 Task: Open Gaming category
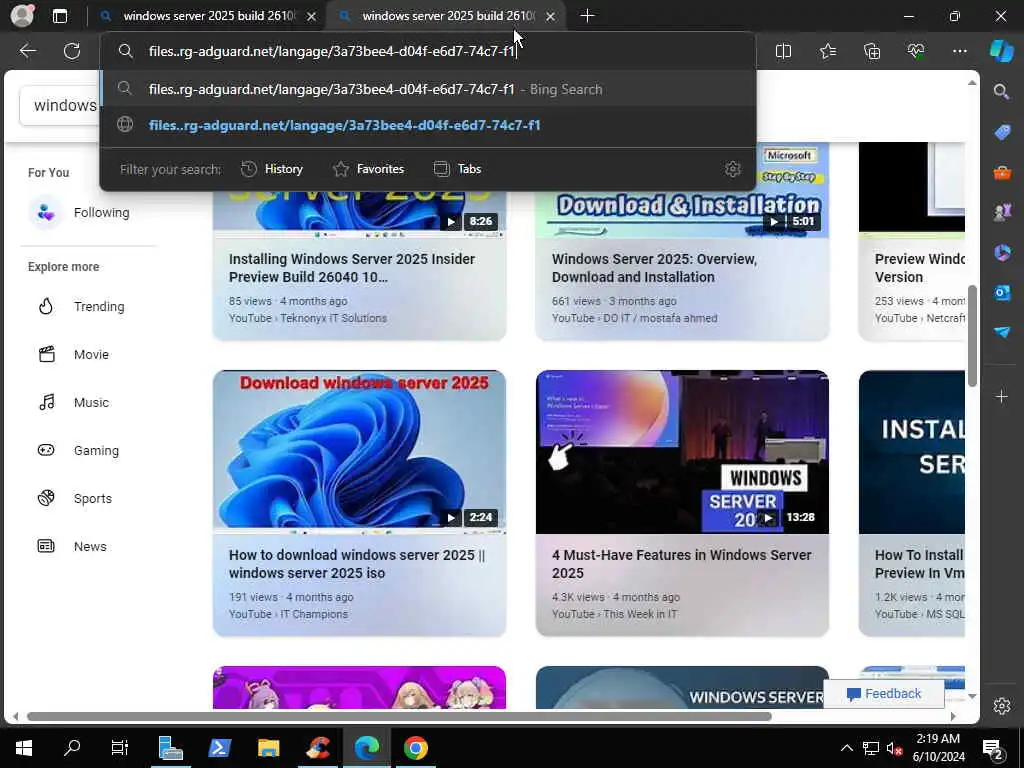(78, 451)
